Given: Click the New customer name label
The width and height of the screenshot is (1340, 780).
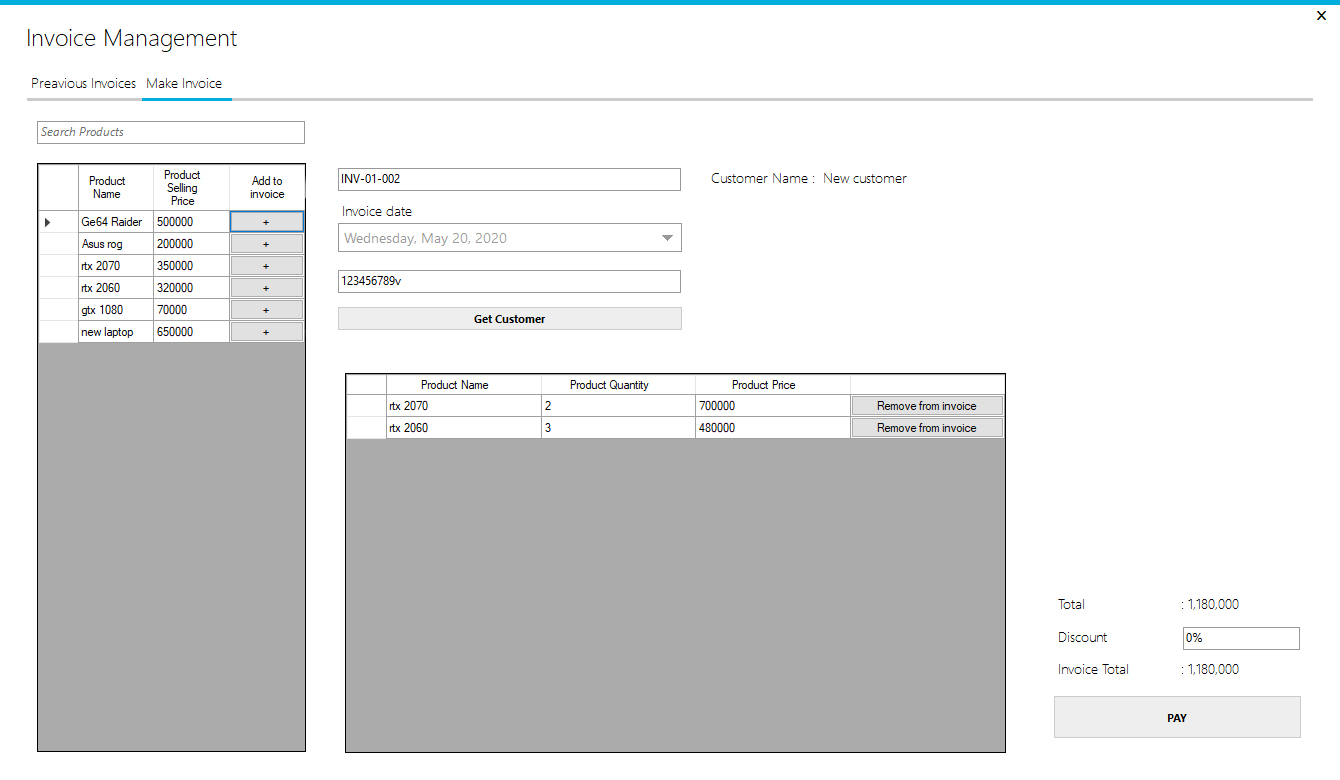Looking at the screenshot, I should 865,178.
